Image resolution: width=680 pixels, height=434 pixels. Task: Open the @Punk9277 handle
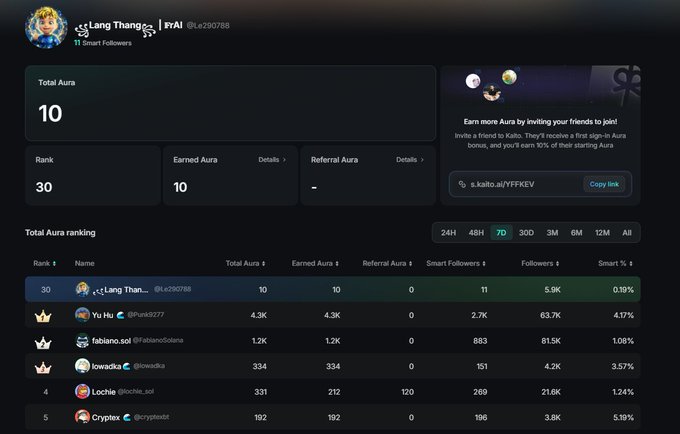[146, 315]
